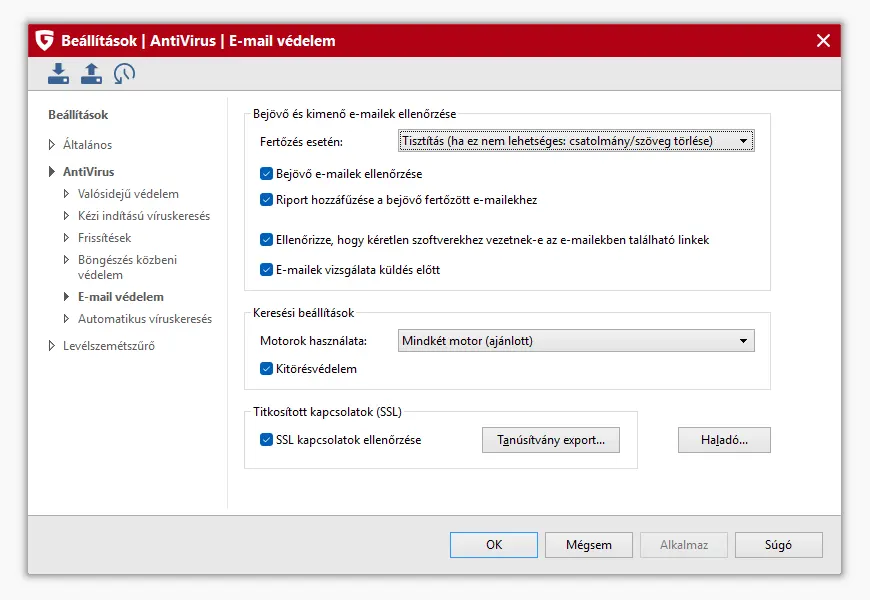
Task: Click the reset settings clock icon
Action: point(124,73)
